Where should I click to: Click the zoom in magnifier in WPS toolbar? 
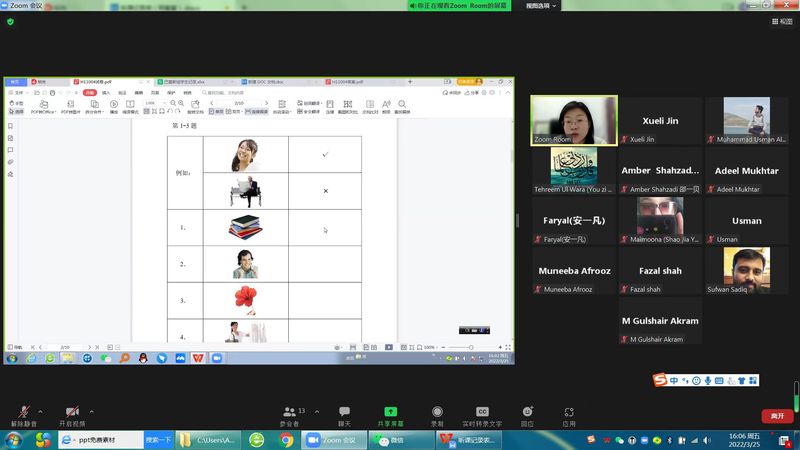(x=181, y=103)
